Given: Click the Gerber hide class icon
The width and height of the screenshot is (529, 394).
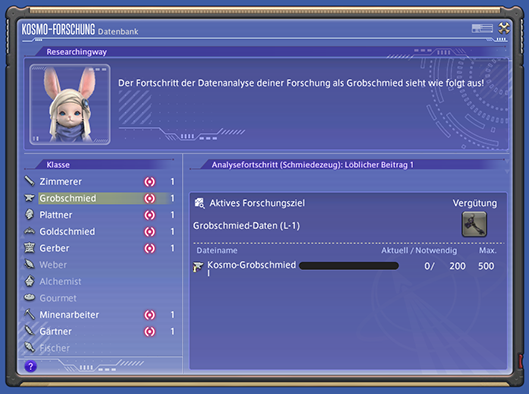Looking at the screenshot, I should [29, 248].
